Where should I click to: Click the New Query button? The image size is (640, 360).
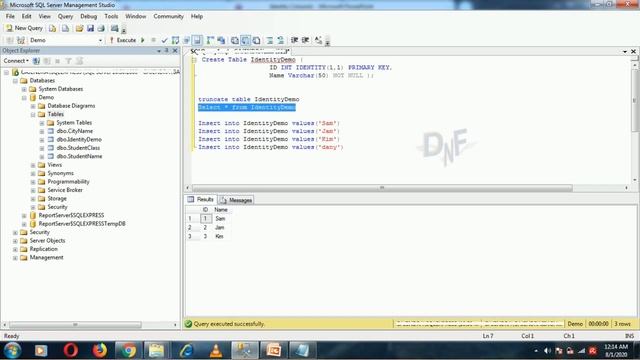pos(24,28)
